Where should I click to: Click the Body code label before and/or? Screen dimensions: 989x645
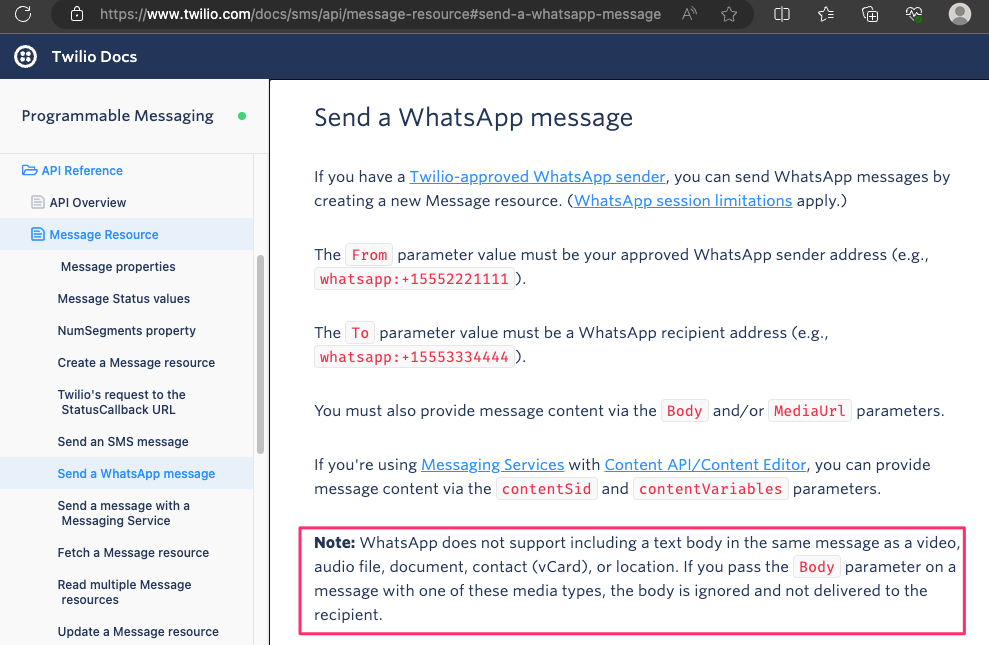pyautogui.click(x=684, y=411)
